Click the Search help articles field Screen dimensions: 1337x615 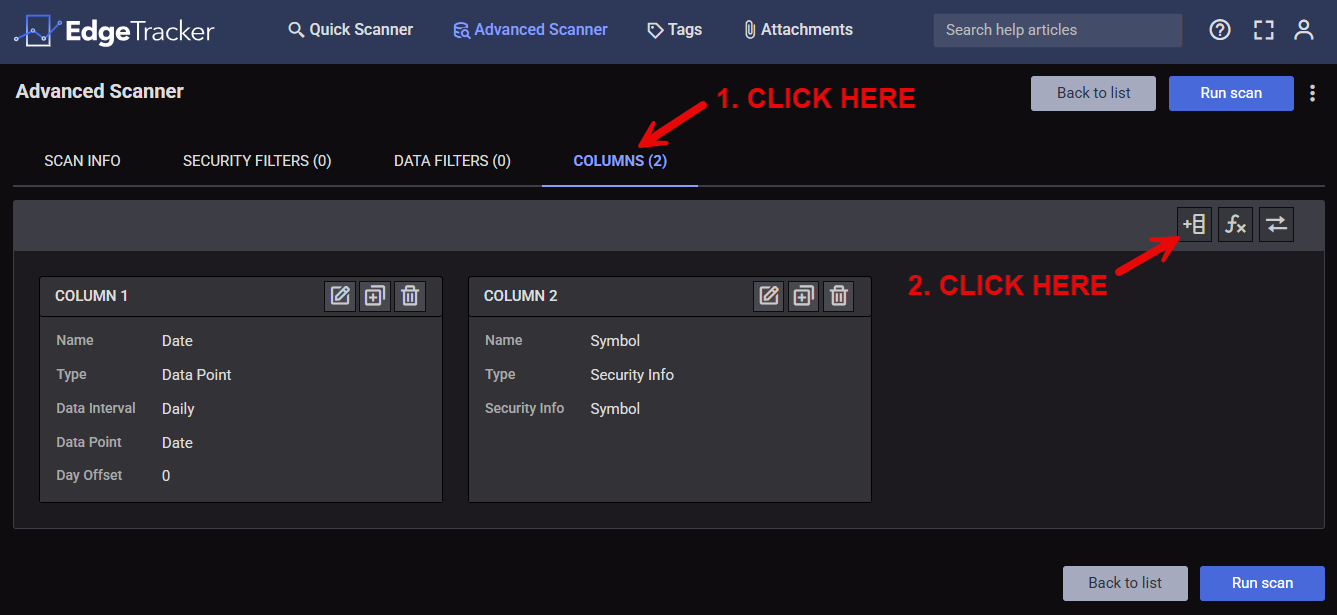1057,30
